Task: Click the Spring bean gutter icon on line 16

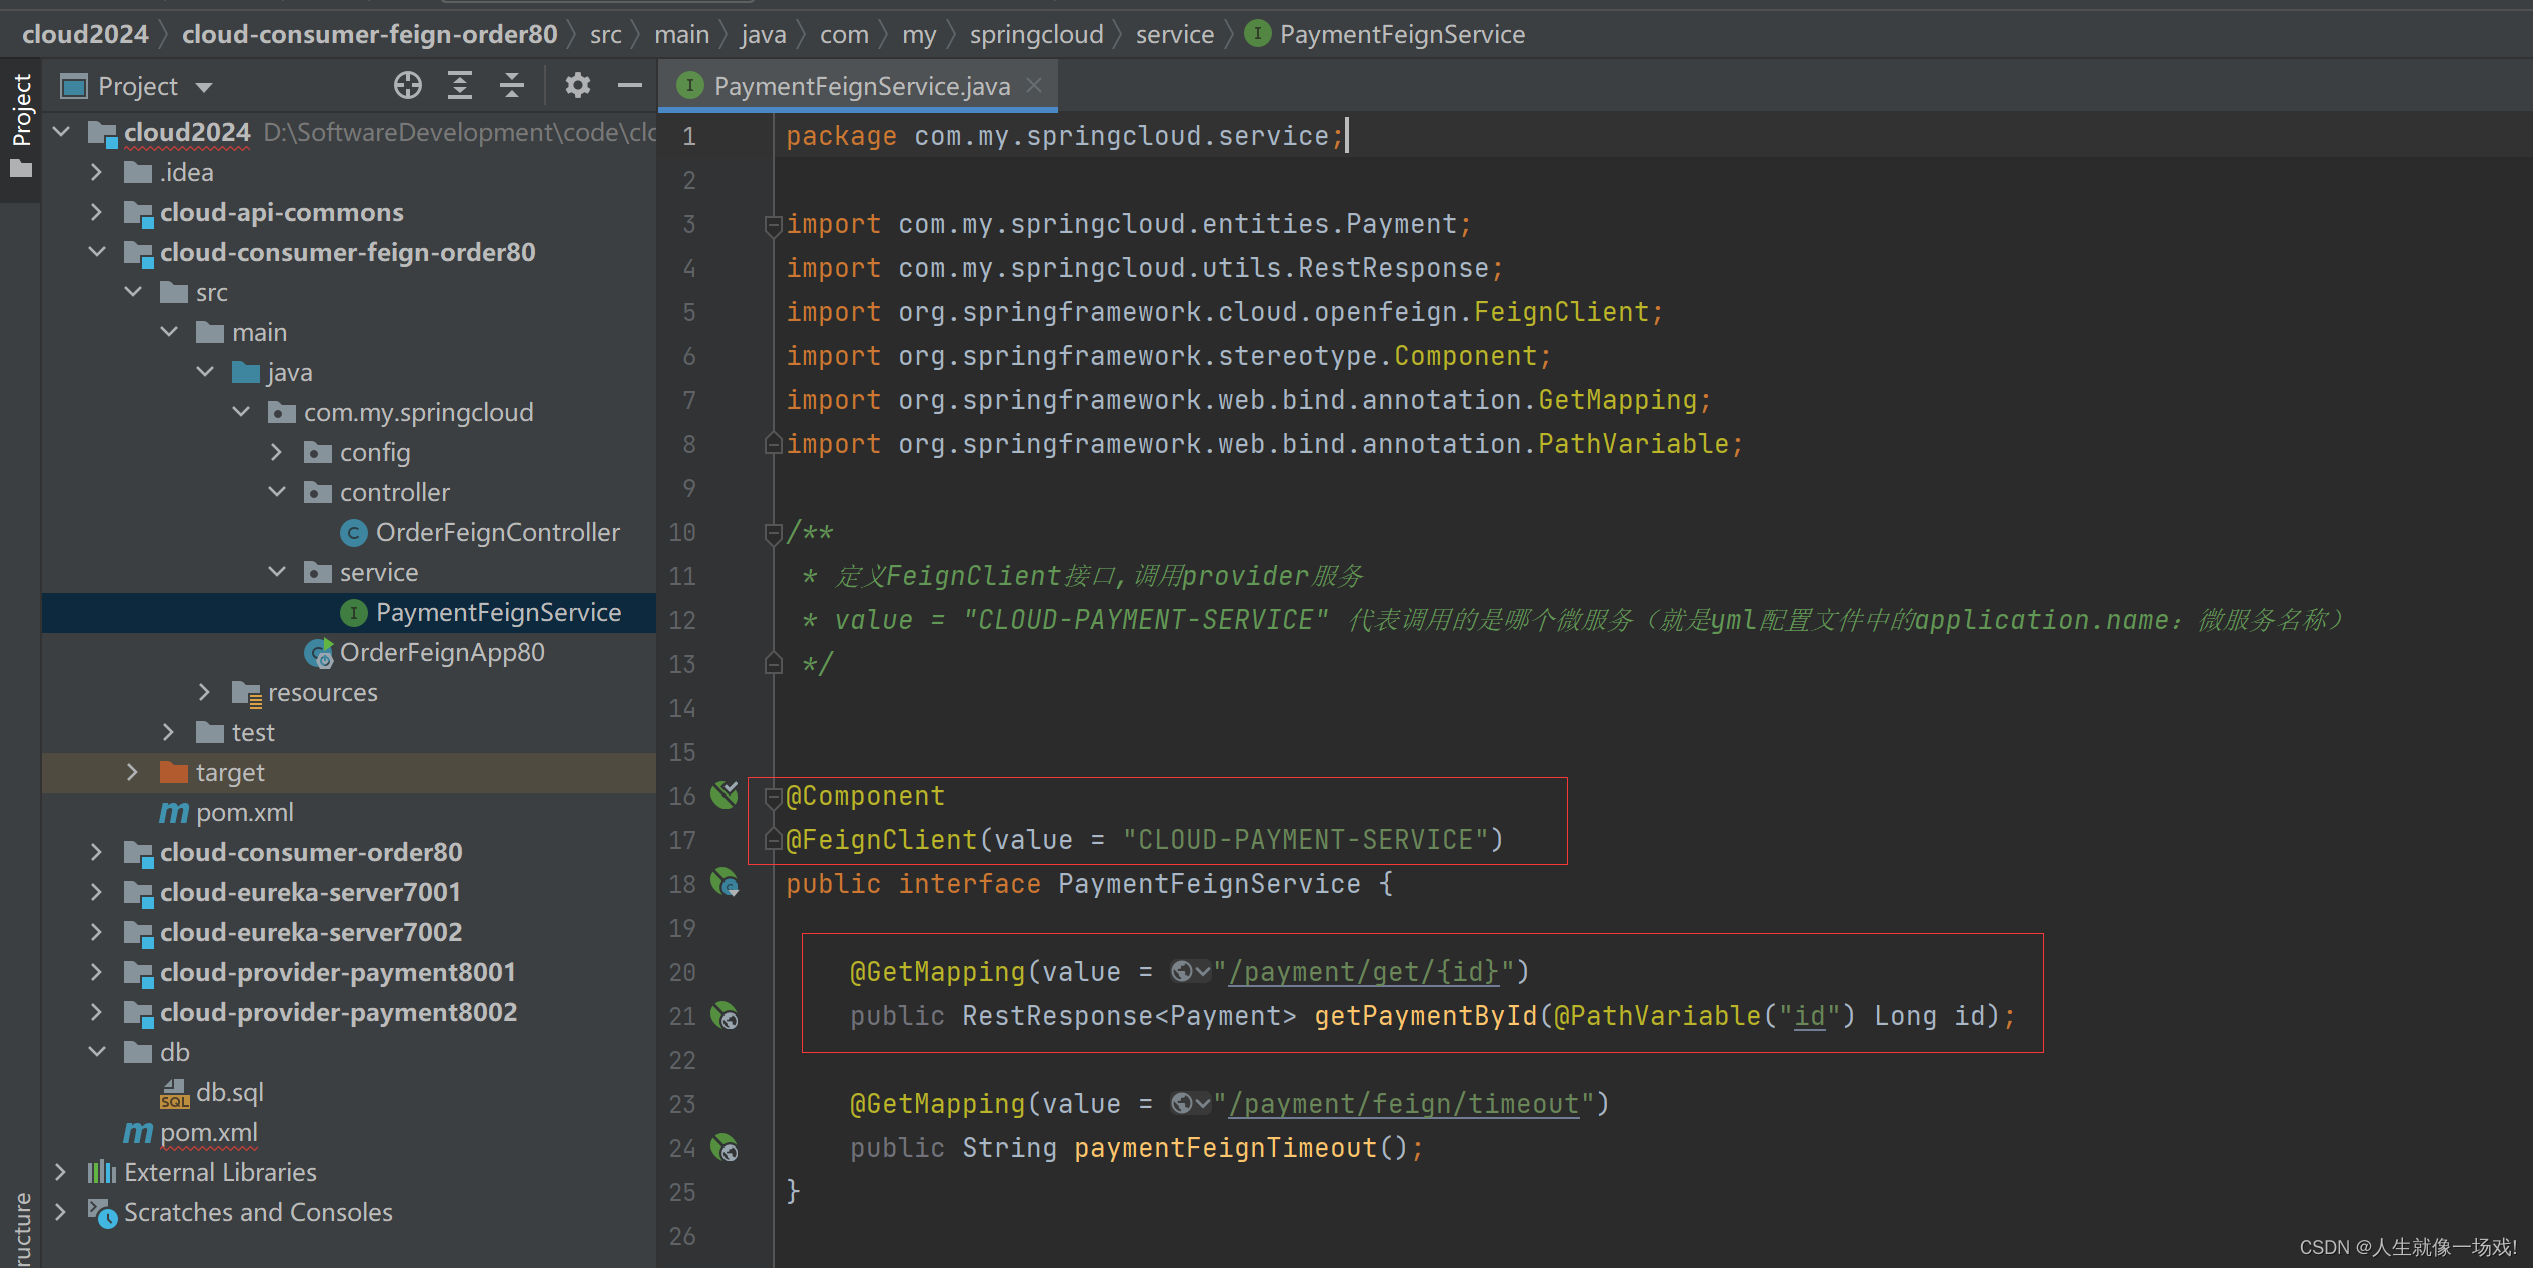Action: [x=724, y=795]
